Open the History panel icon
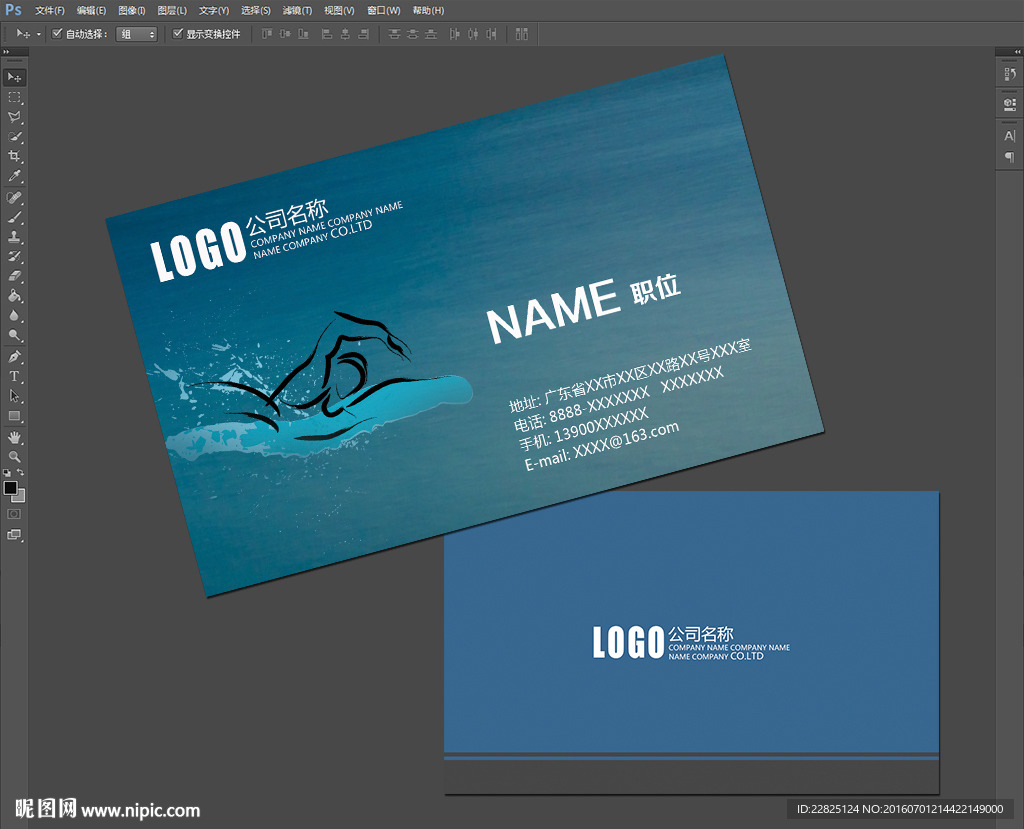The height and width of the screenshot is (829, 1024). (x=1009, y=73)
